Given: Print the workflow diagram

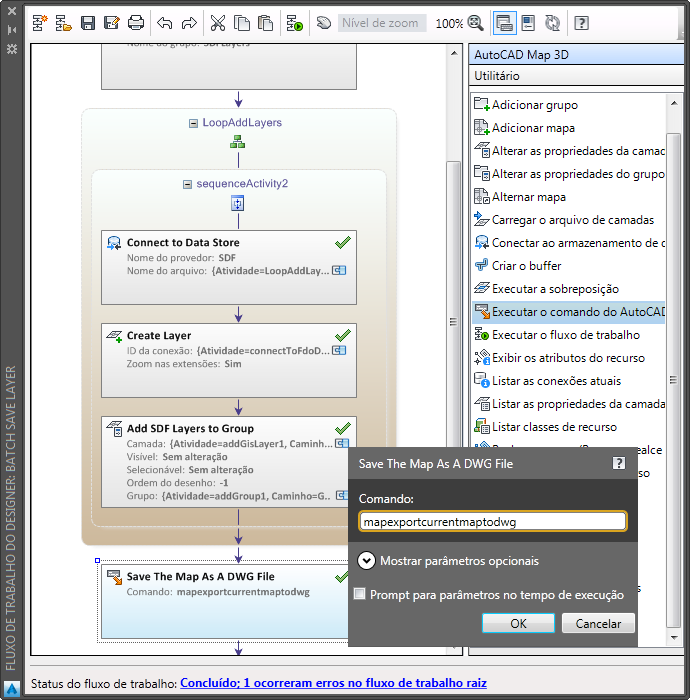Looking at the screenshot, I should click(136, 23).
